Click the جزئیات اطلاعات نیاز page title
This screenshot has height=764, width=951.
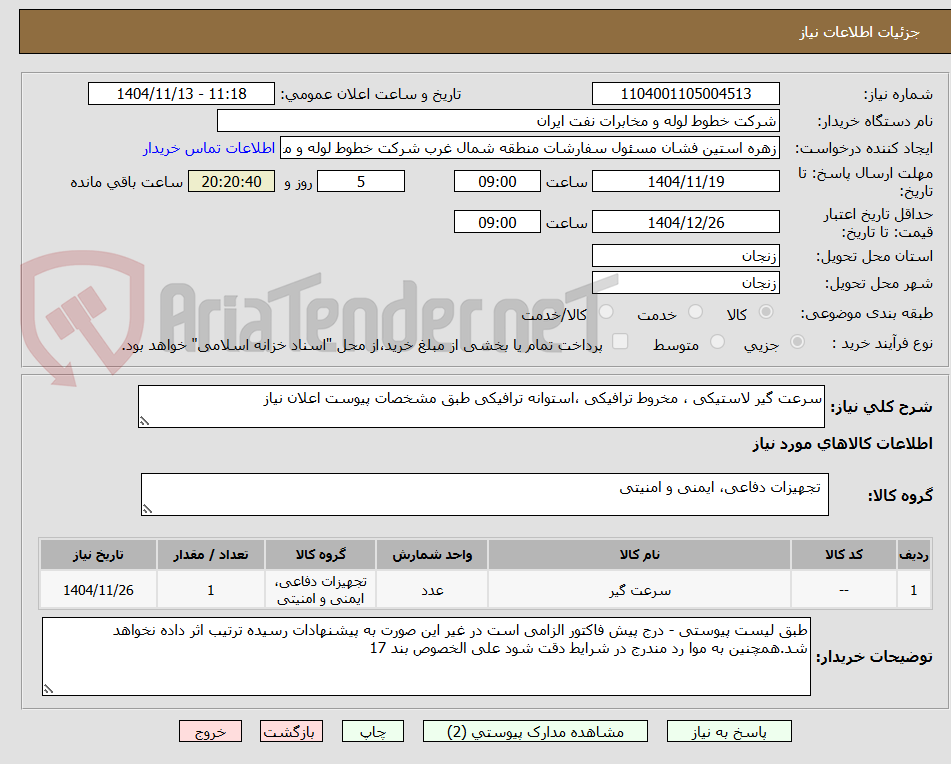click(859, 32)
